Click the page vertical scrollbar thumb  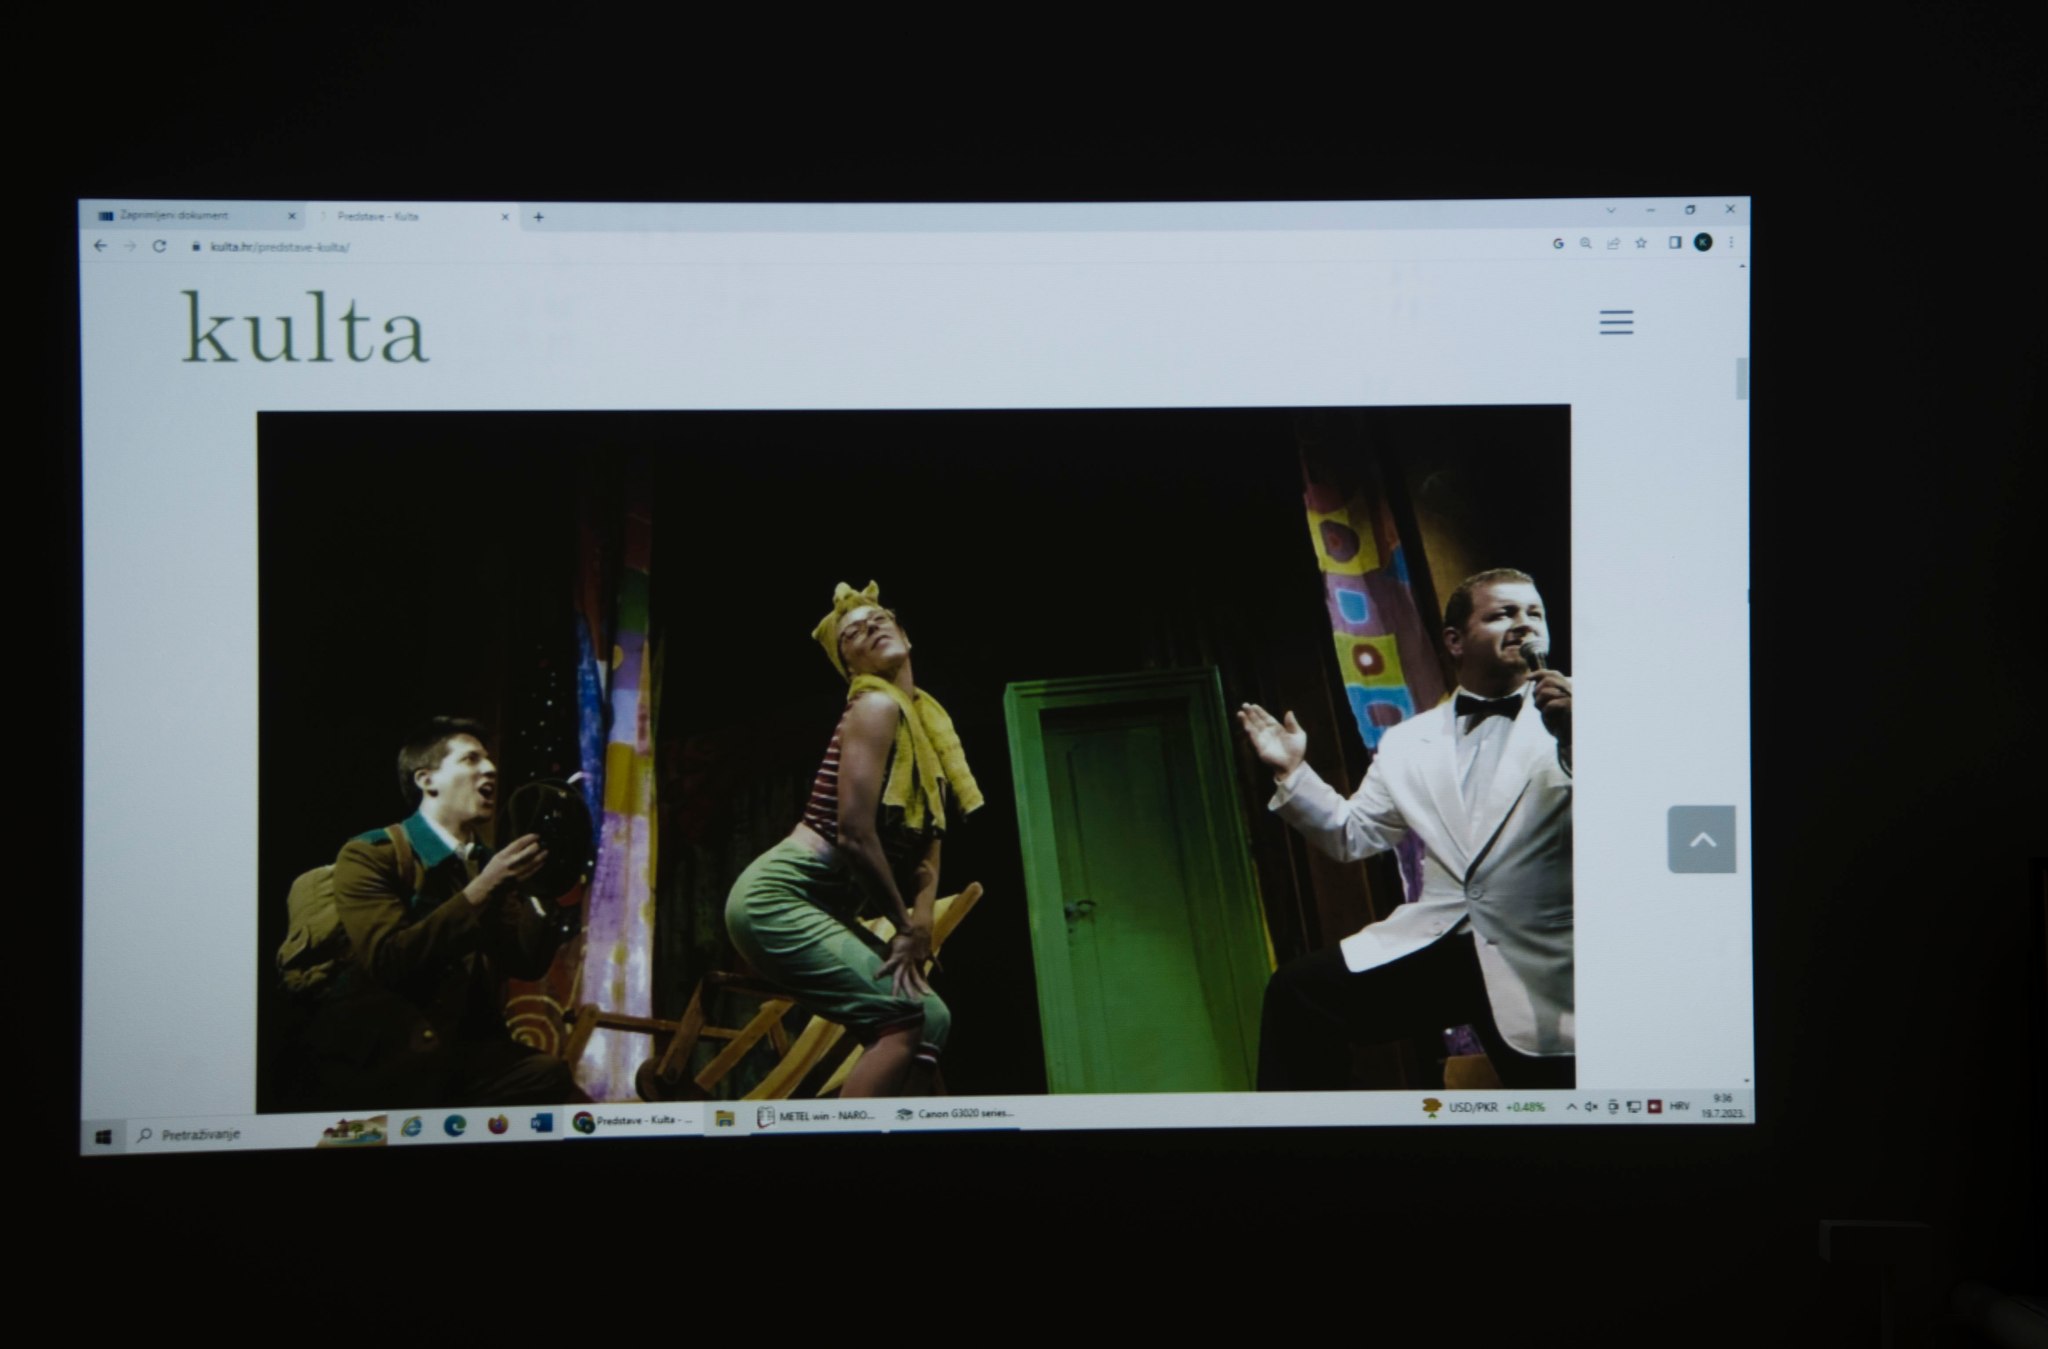1743,379
